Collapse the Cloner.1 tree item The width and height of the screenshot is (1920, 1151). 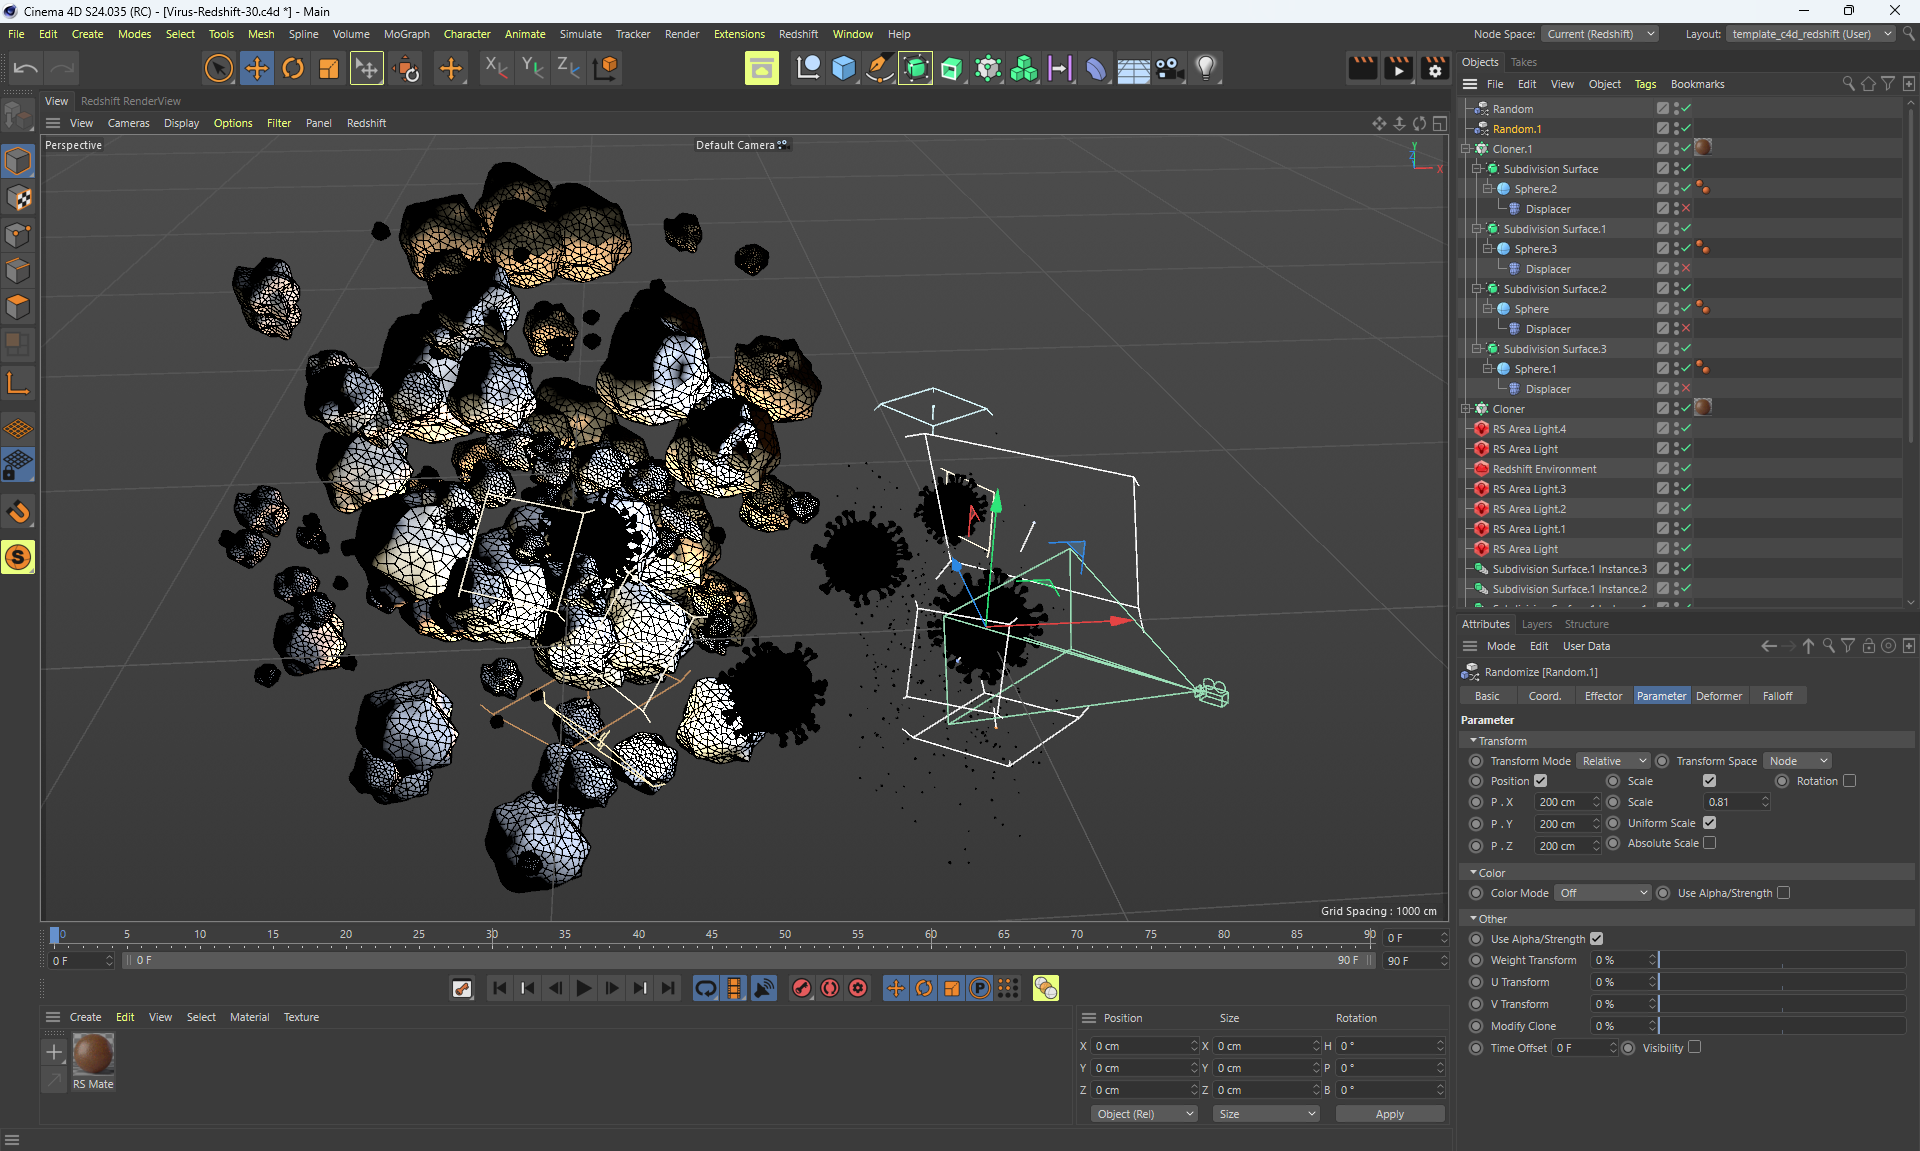coord(1466,149)
